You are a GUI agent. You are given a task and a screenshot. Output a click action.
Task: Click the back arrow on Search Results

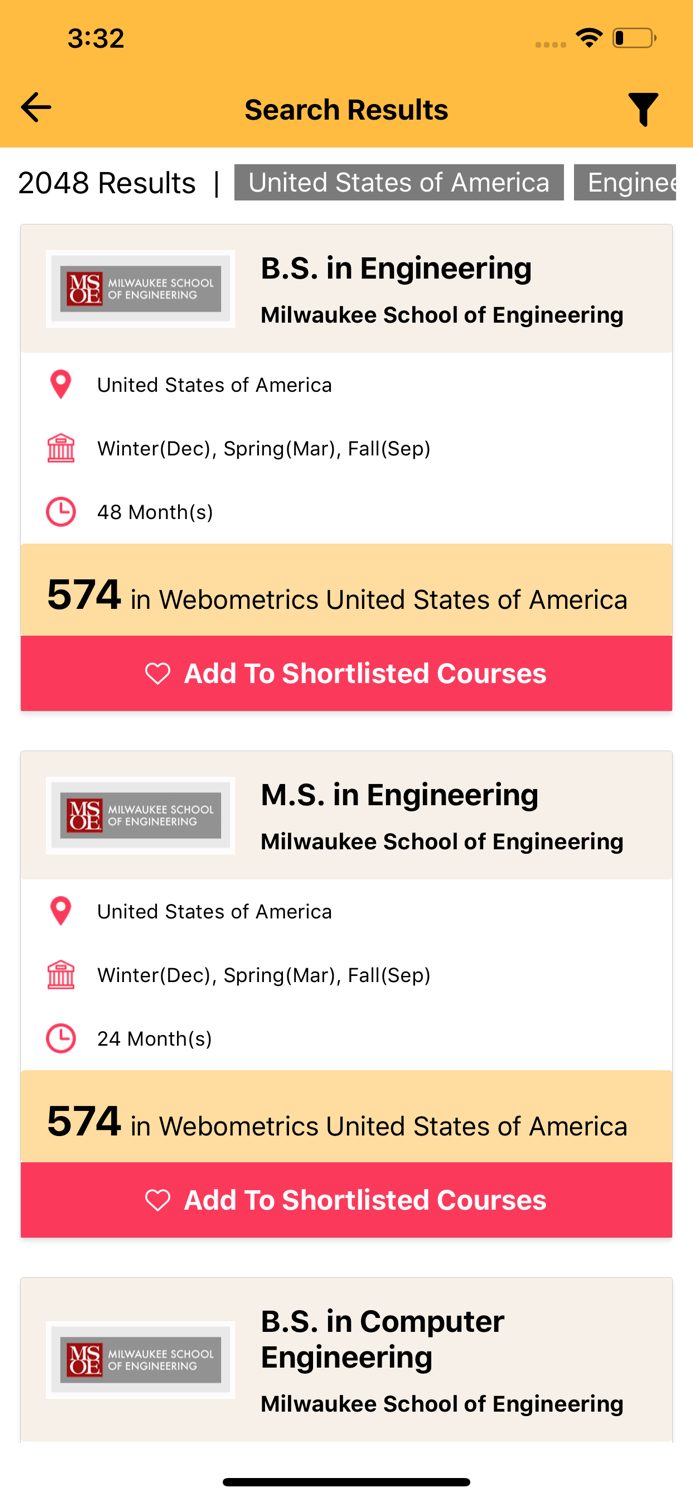click(x=36, y=107)
